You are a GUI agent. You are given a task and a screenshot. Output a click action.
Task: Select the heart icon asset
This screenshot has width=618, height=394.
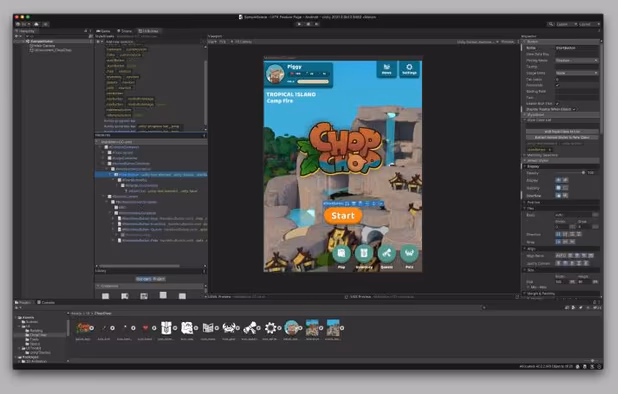click(x=145, y=328)
